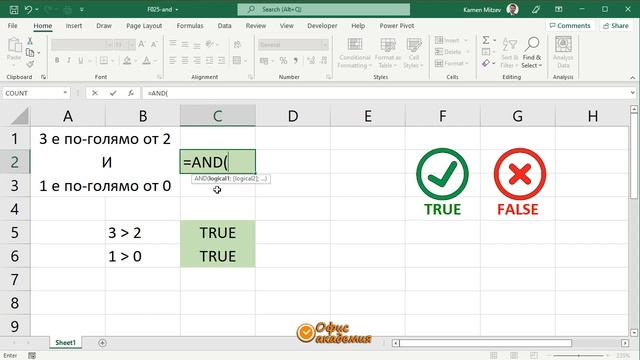The image size is (640, 360).
Task: Click the zoom slider in status bar
Action: point(578,356)
